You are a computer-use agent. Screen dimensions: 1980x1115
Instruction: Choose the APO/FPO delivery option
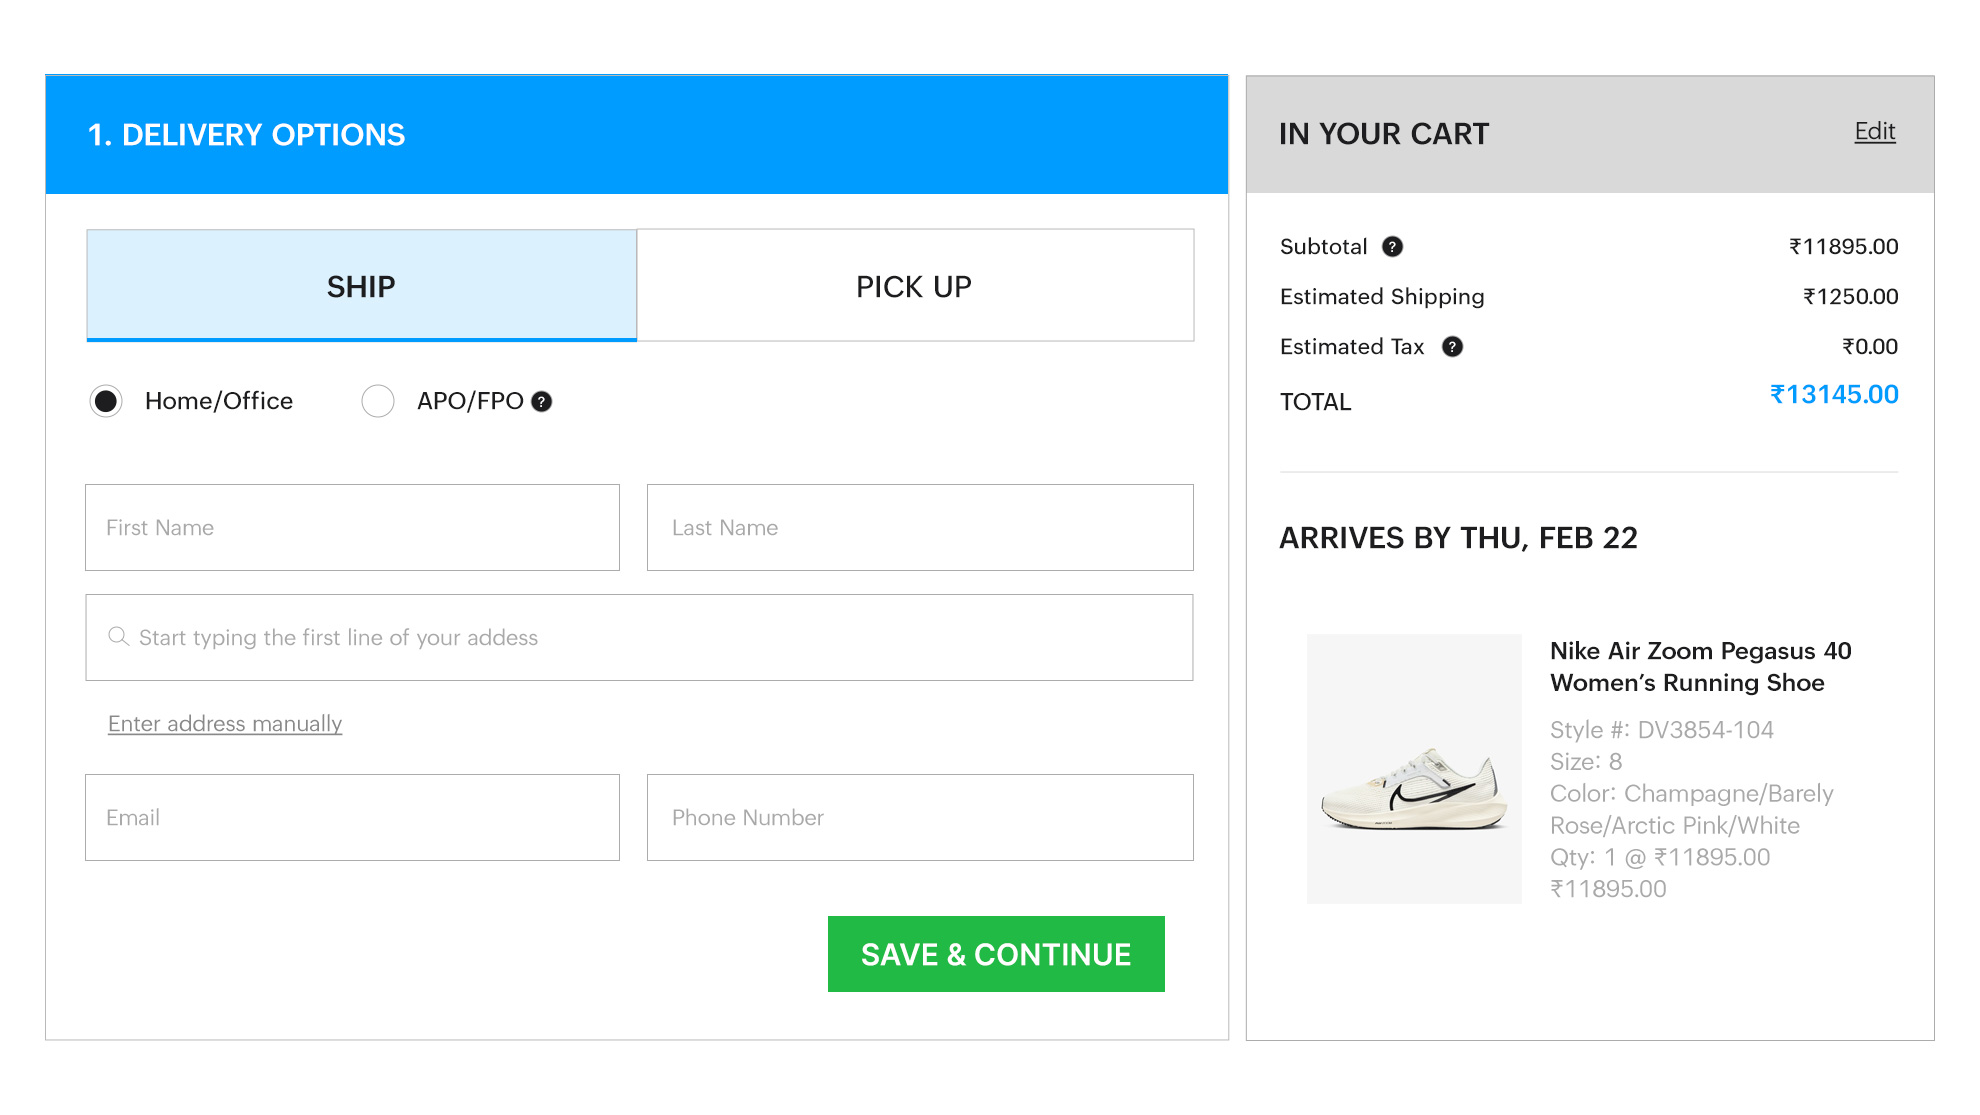[378, 401]
